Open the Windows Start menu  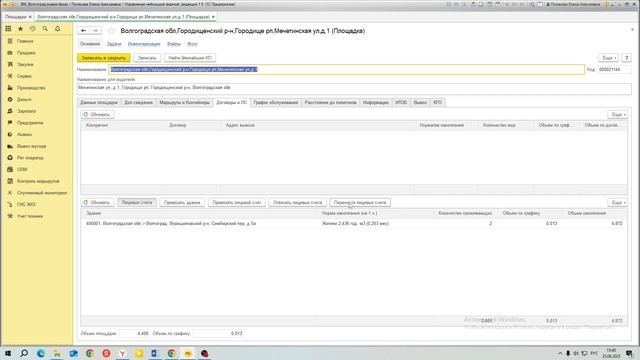point(8,353)
